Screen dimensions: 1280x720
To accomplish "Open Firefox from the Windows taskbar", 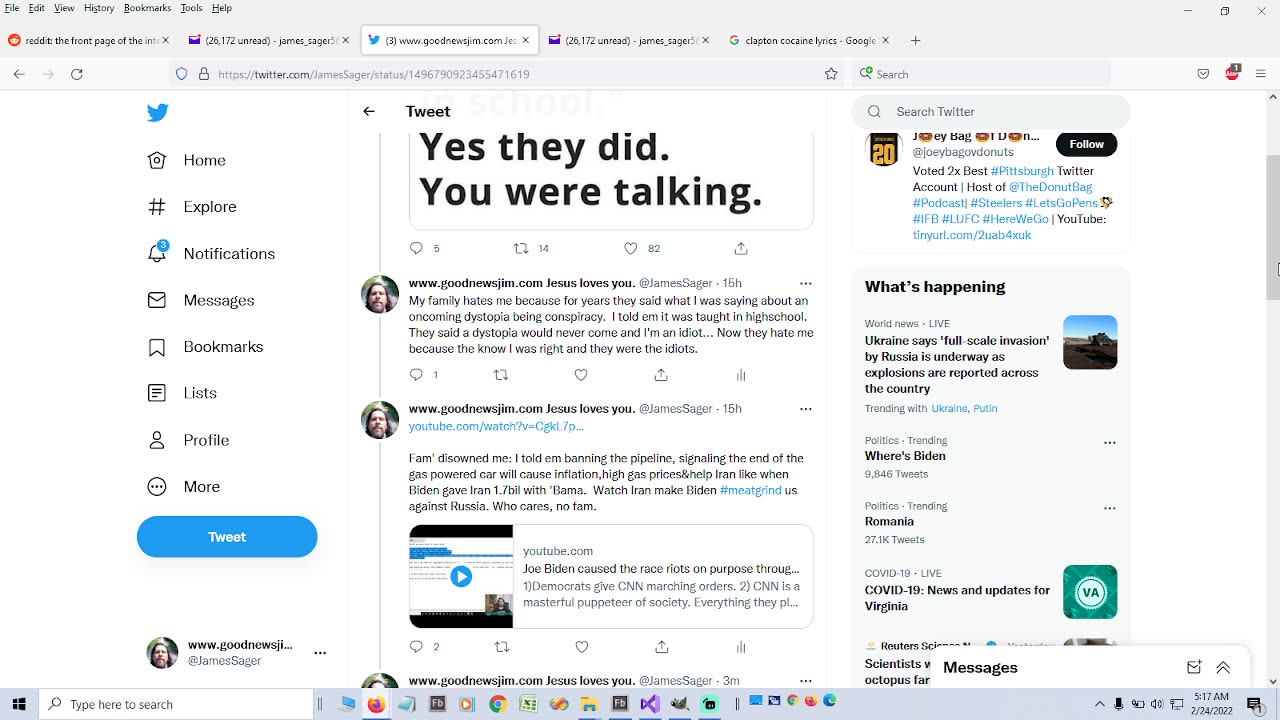I will 375,704.
